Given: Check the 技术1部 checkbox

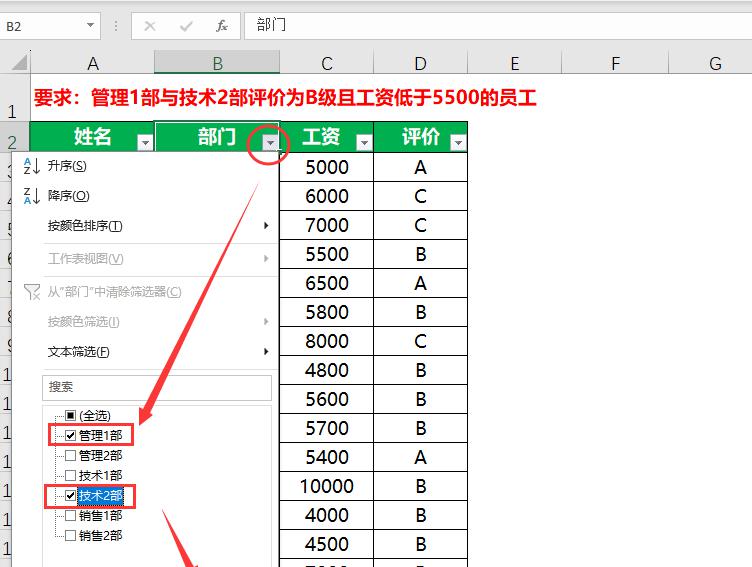Looking at the screenshot, I should point(70,475).
